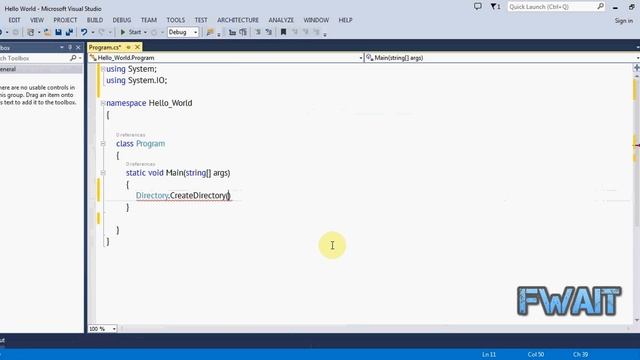Open the VIEW menu
The width and height of the screenshot is (640, 360).
(37, 20)
